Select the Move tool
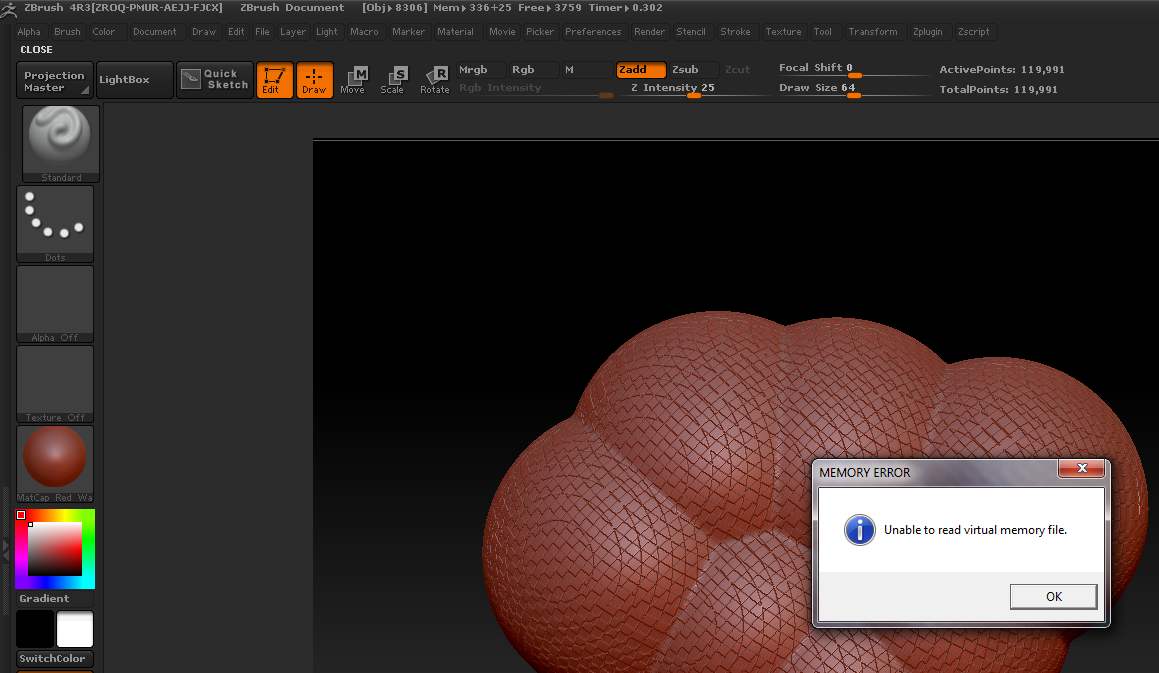The image size is (1159, 673). click(x=353, y=80)
